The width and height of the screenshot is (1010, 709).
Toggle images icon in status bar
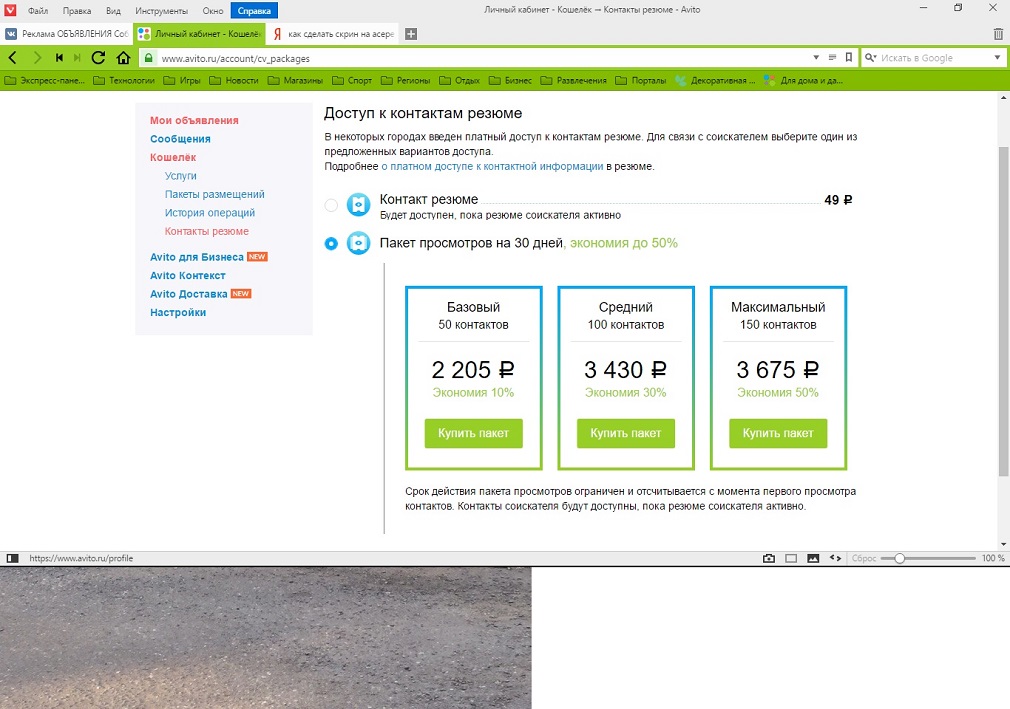point(813,558)
